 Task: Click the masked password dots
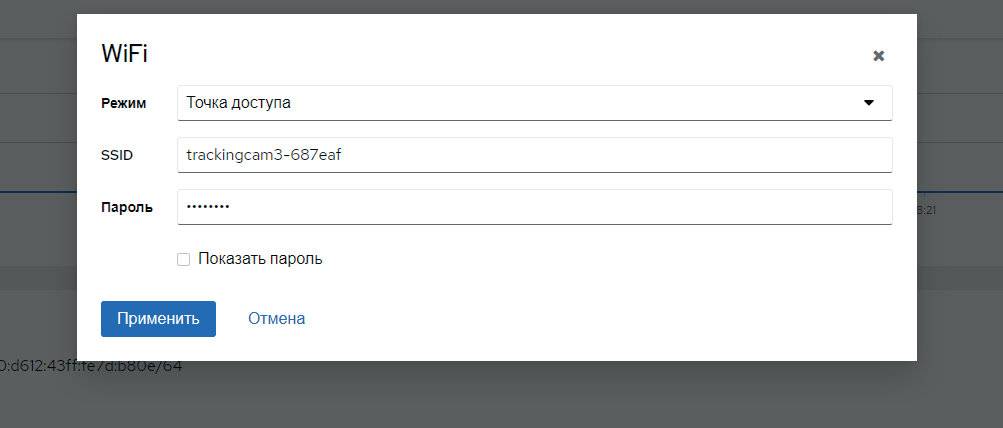point(208,207)
